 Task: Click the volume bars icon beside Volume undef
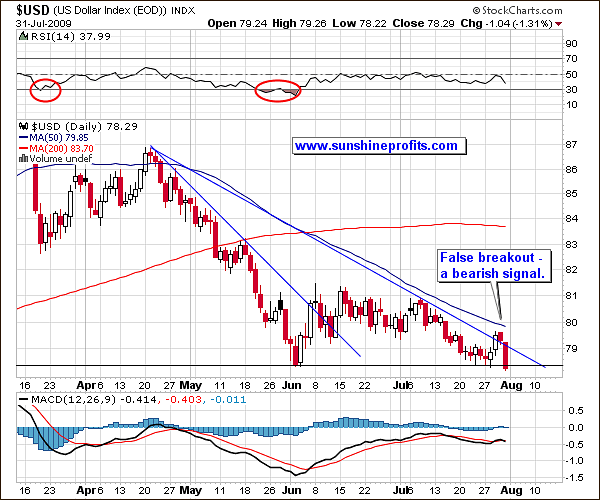(23, 158)
